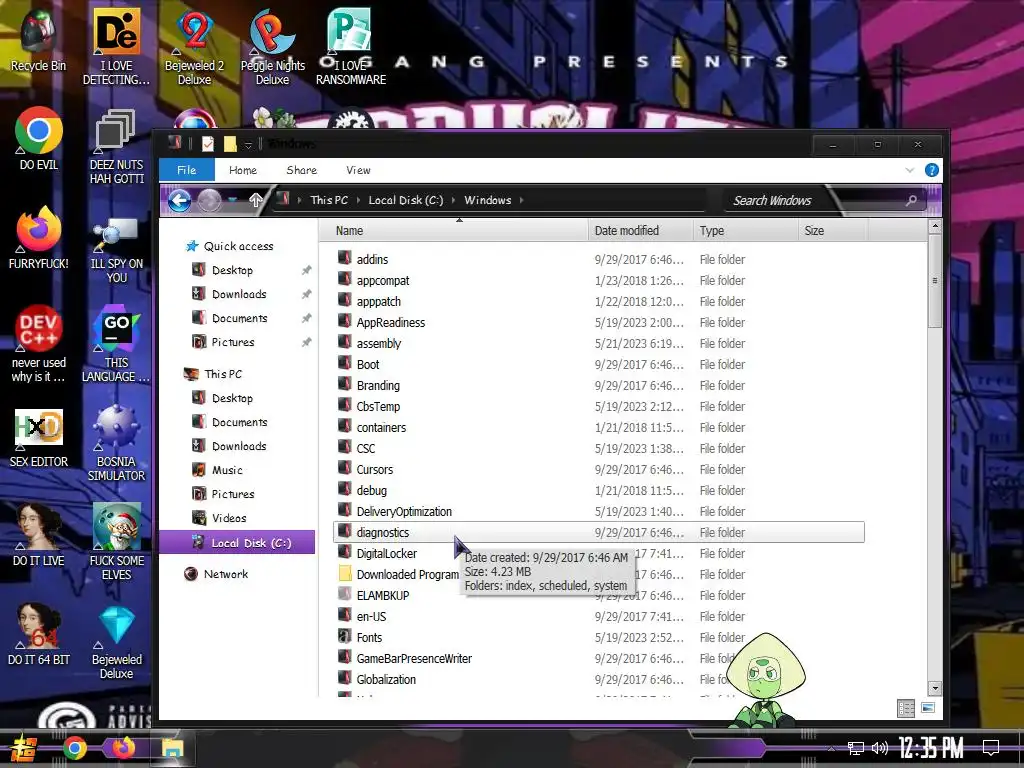This screenshot has height=768, width=1024.
Task: Open the GoLand 'THIS LANGUAGE' desktop icon
Action: tap(116, 344)
